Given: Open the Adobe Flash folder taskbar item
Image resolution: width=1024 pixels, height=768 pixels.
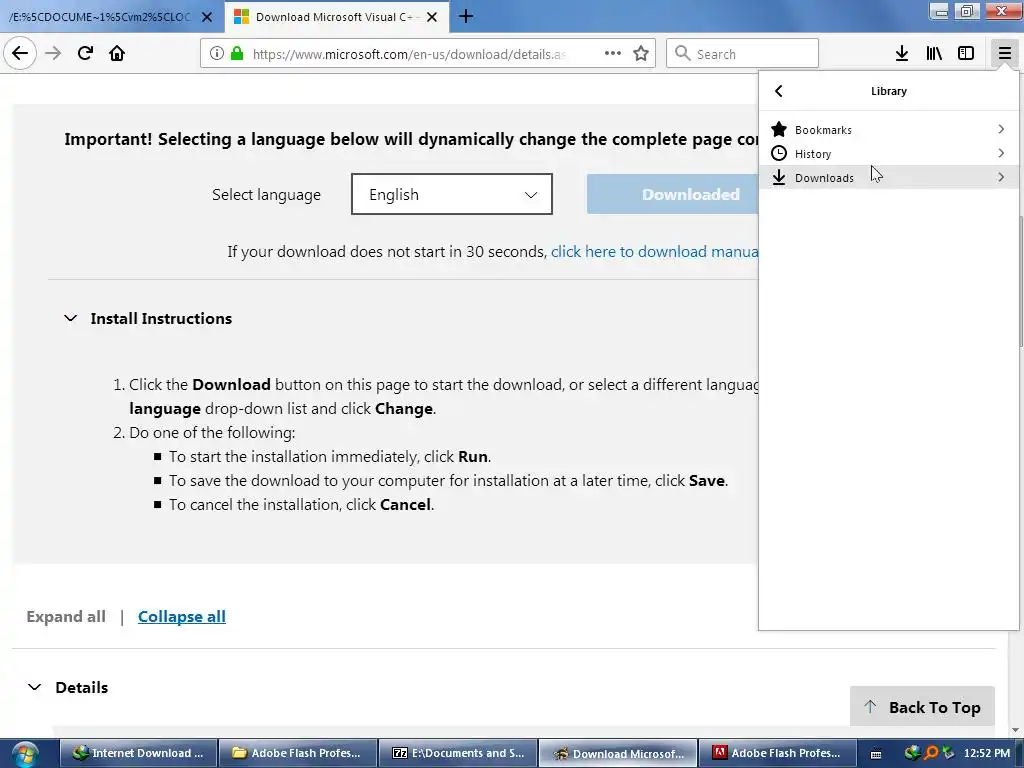Looking at the screenshot, I should [x=297, y=753].
